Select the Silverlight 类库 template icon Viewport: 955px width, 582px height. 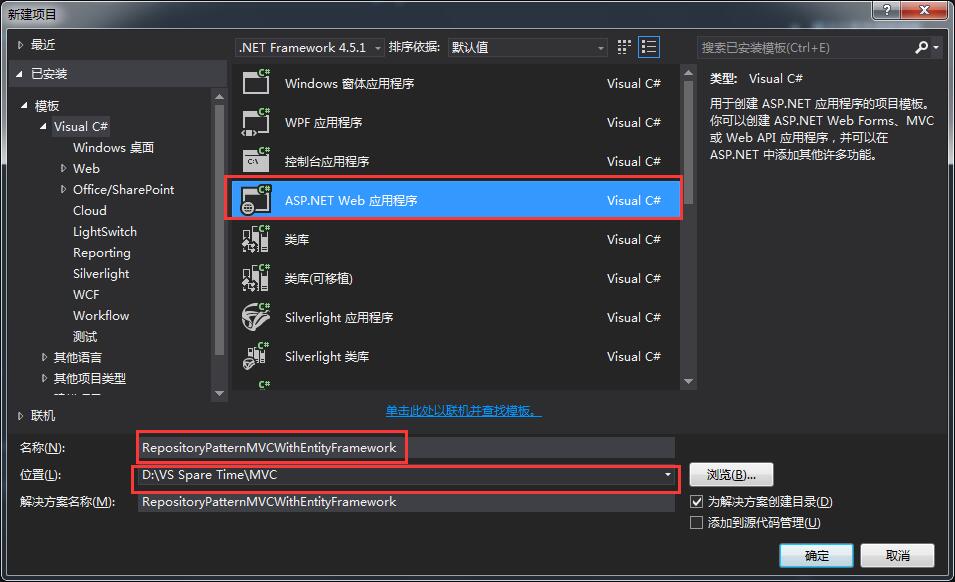coord(256,356)
